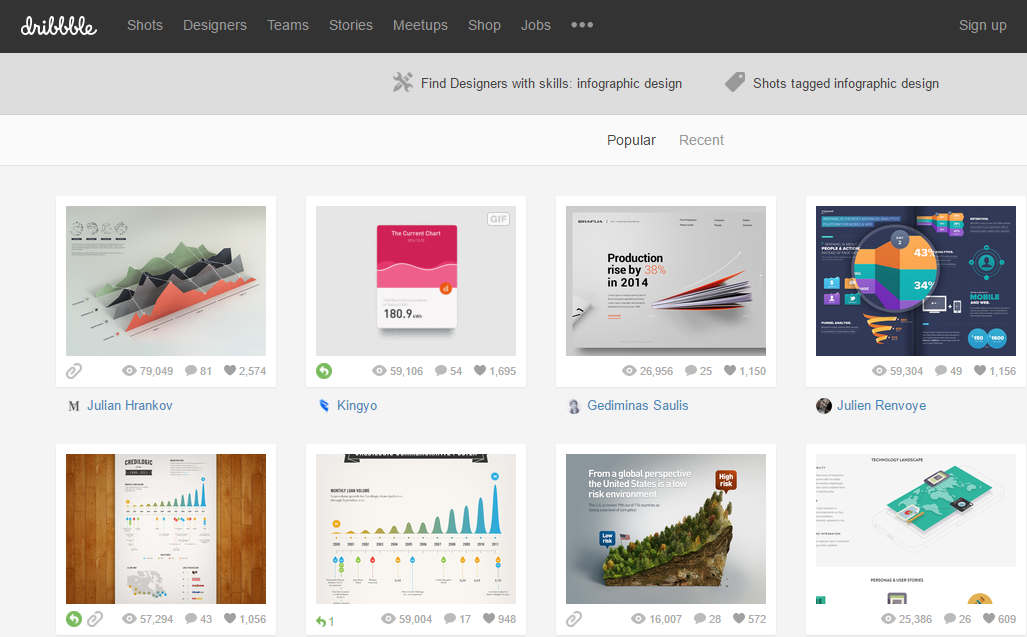This screenshot has height=637, width=1027.
Task: Click the Sign up link
Action: 982,25
